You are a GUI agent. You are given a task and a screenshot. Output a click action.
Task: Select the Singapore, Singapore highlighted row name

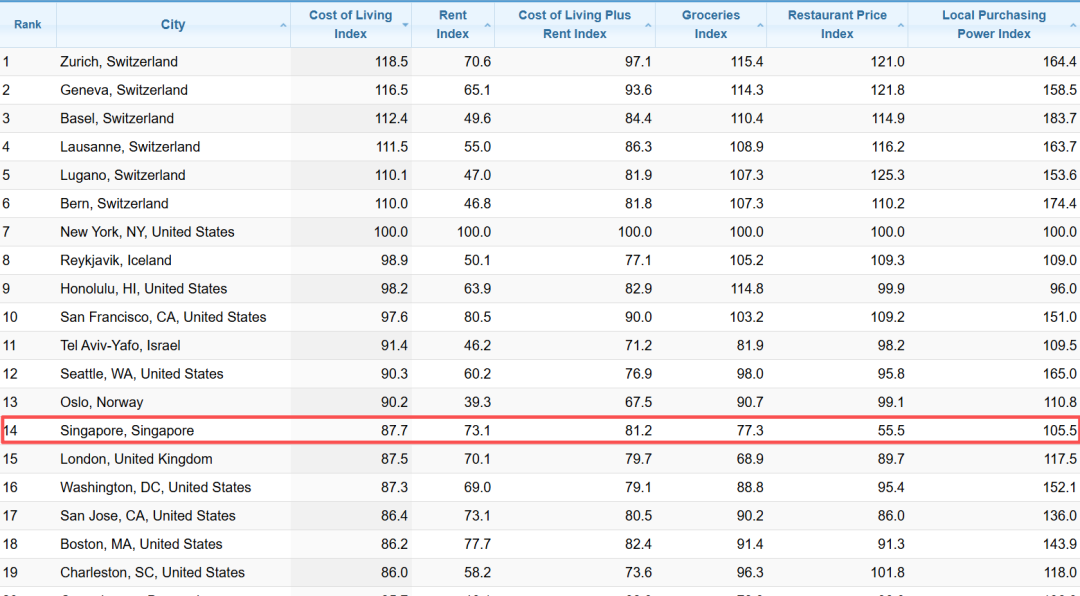pyautogui.click(x=127, y=431)
